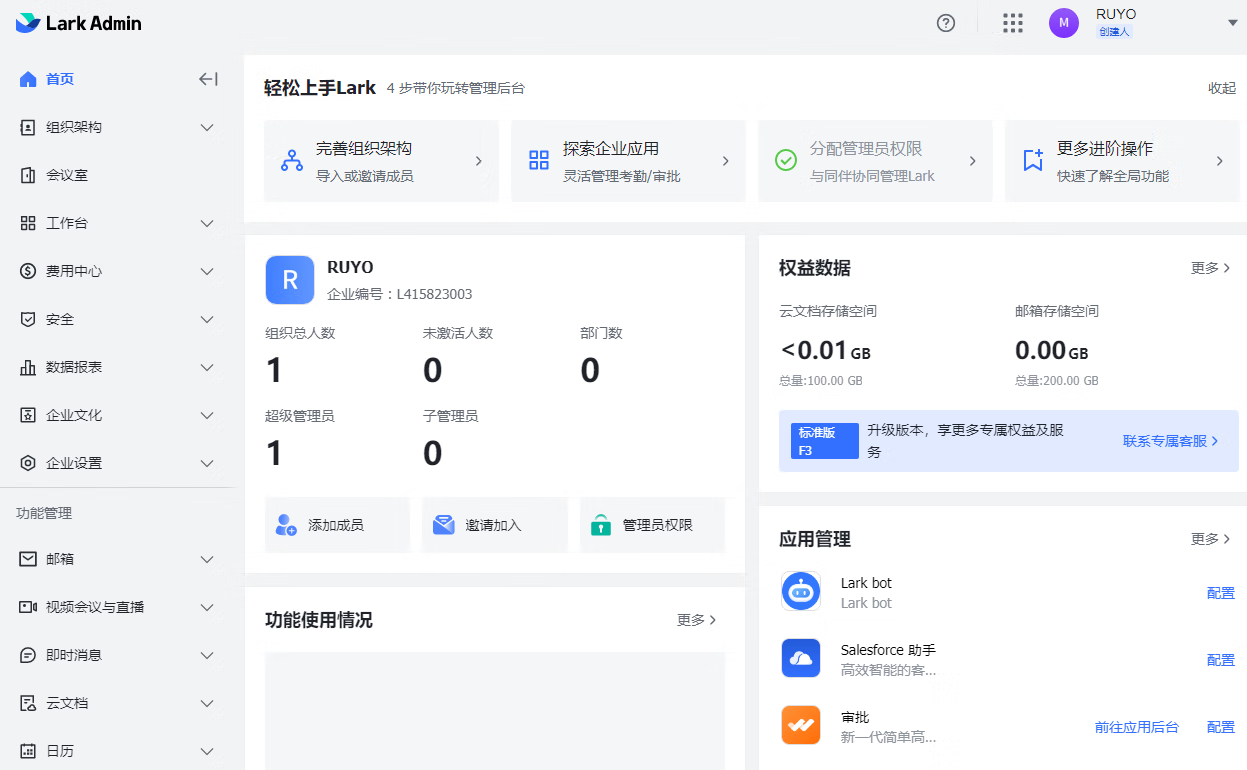Click the blue R company avatar

pyautogui.click(x=290, y=280)
